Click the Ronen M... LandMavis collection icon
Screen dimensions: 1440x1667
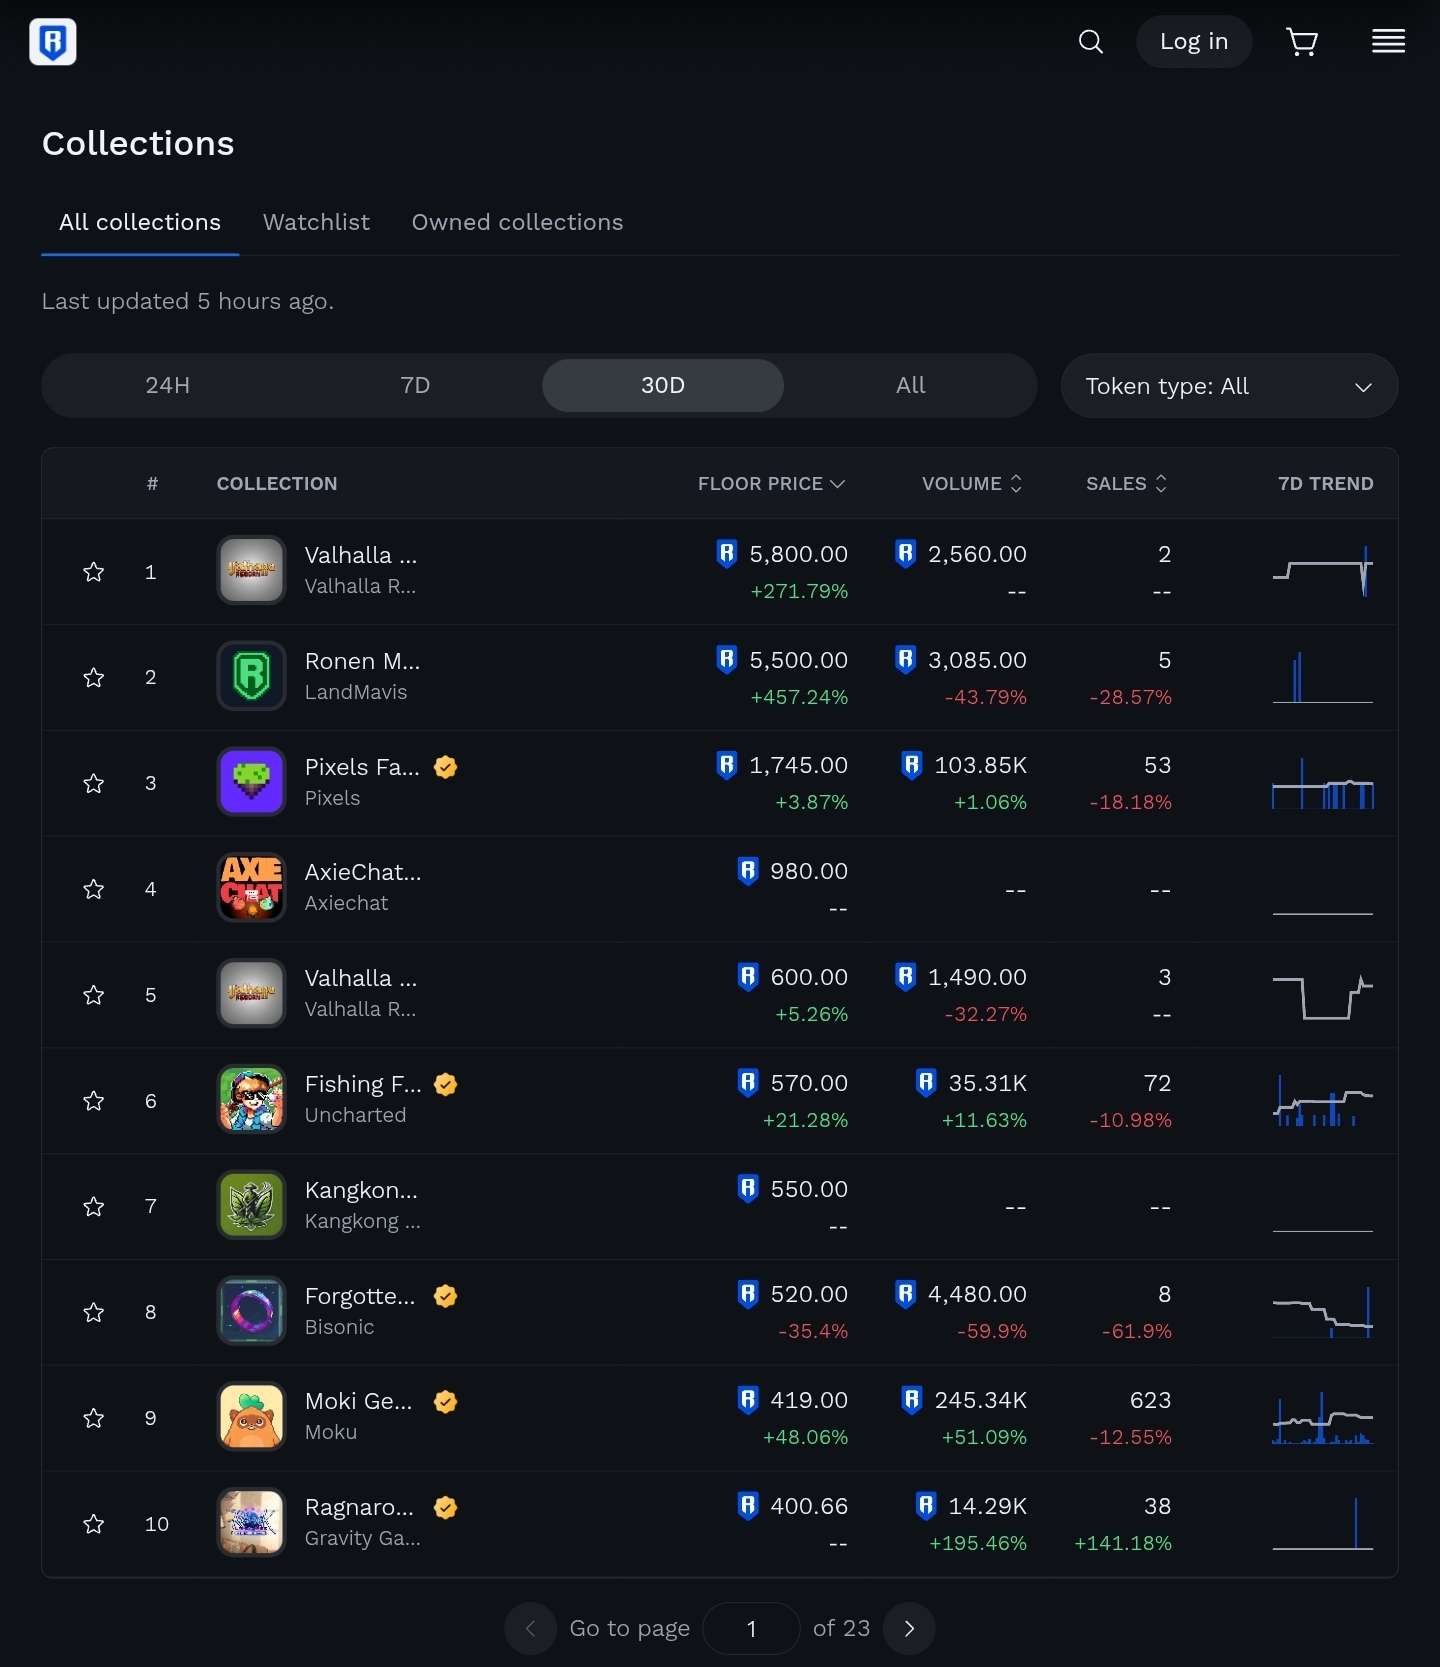coord(252,676)
